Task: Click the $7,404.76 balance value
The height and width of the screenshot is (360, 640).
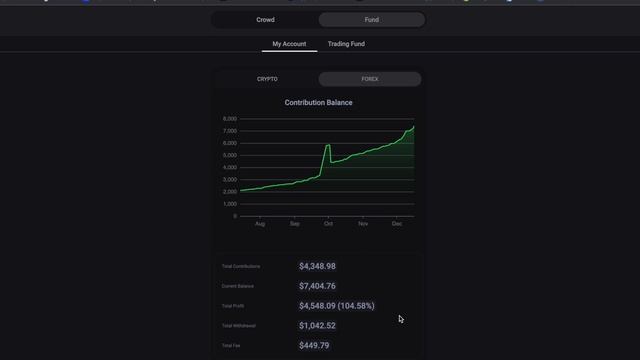Action: (x=317, y=286)
